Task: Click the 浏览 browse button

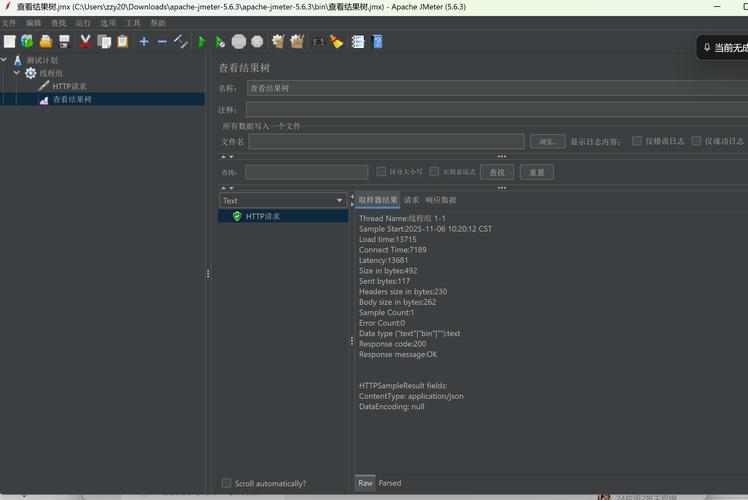Action: [x=548, y=141]
